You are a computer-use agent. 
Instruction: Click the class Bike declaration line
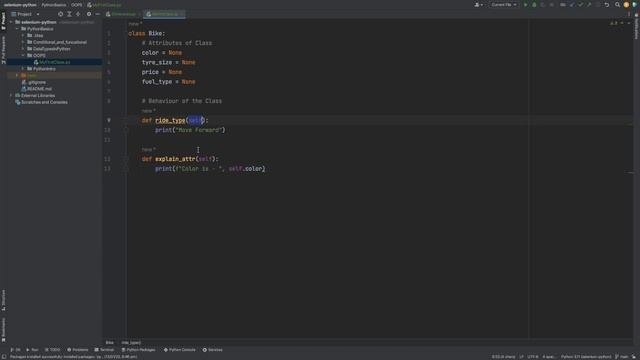click(x=147, y=33)
